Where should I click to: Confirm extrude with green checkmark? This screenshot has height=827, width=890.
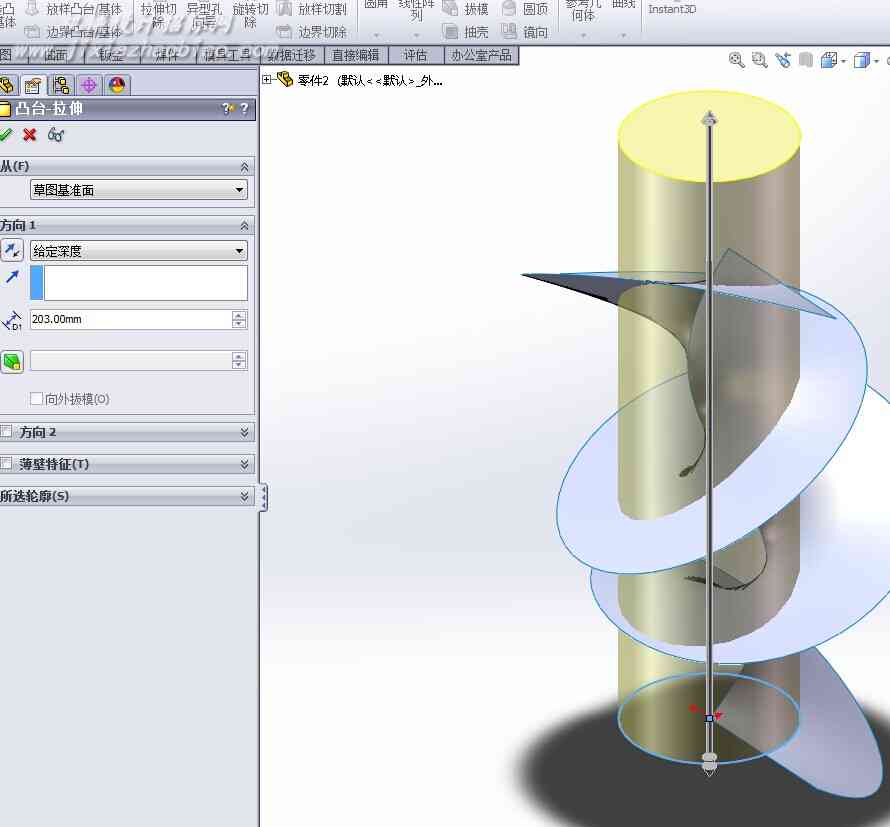(x=5, y=135)
